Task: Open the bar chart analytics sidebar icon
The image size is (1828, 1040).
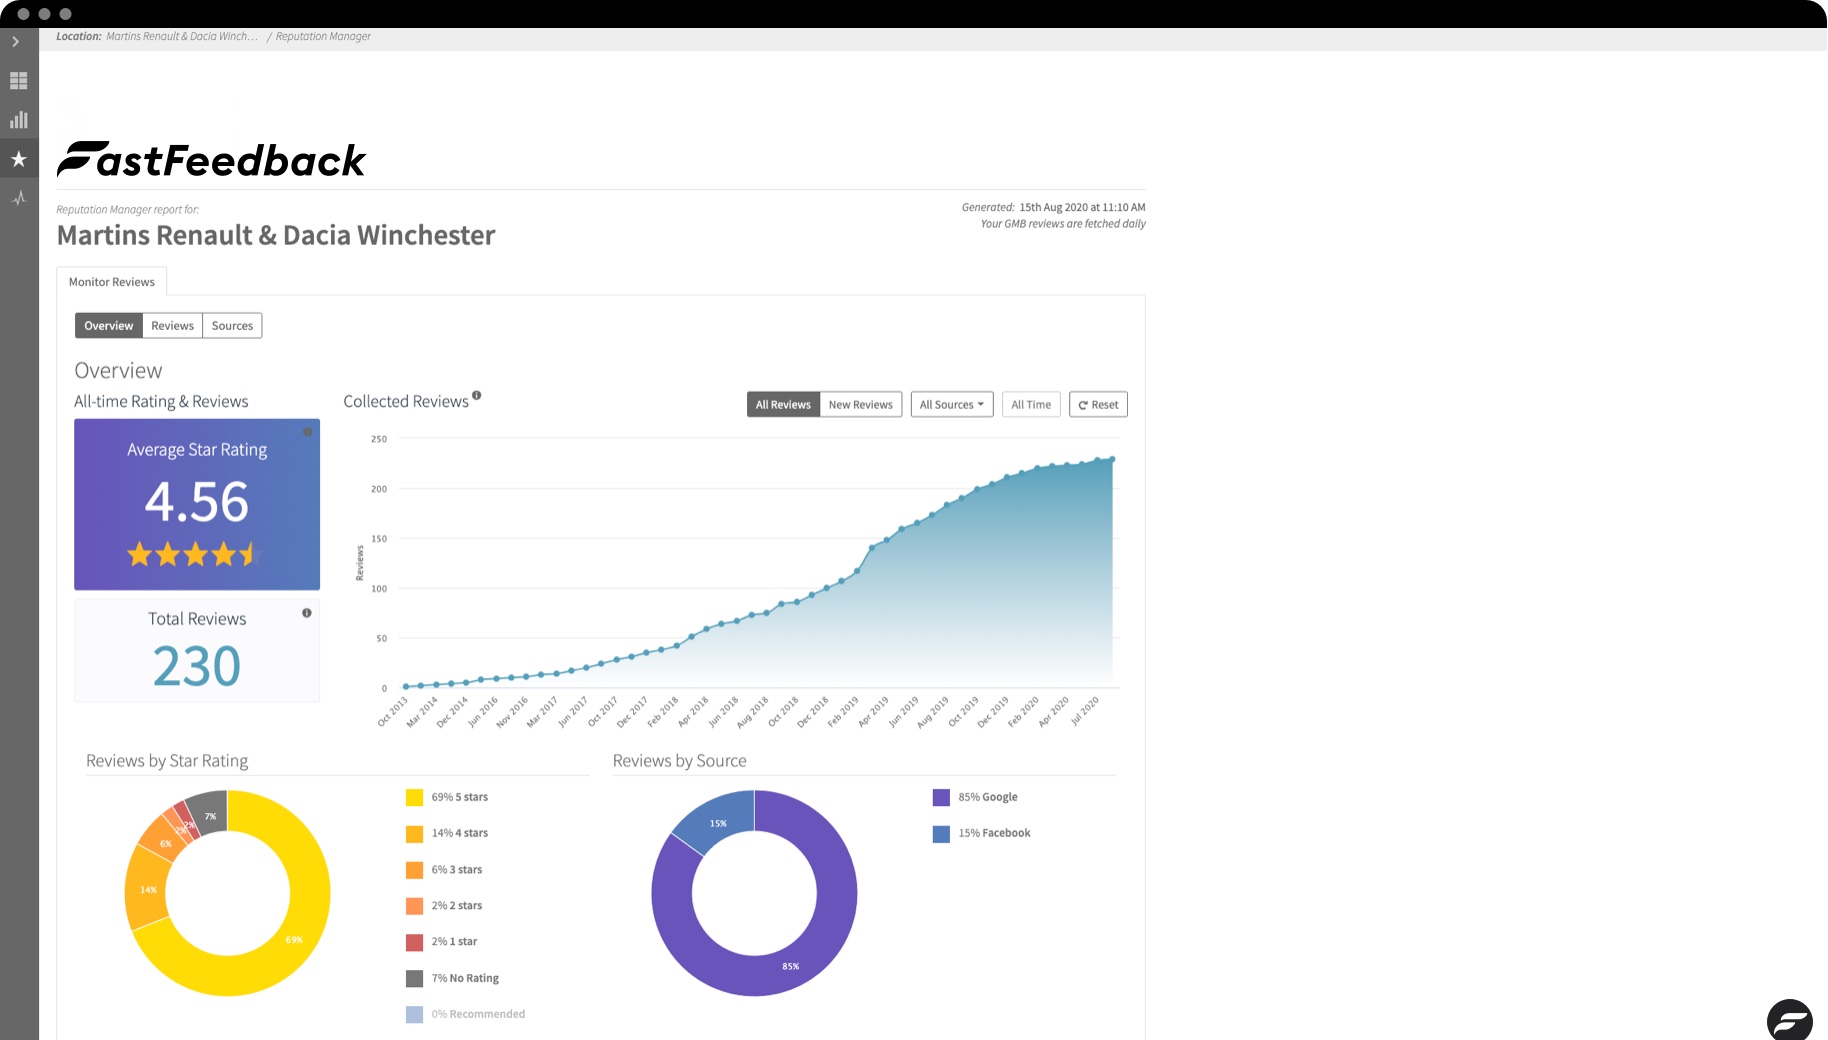Action: click(18, 120)
